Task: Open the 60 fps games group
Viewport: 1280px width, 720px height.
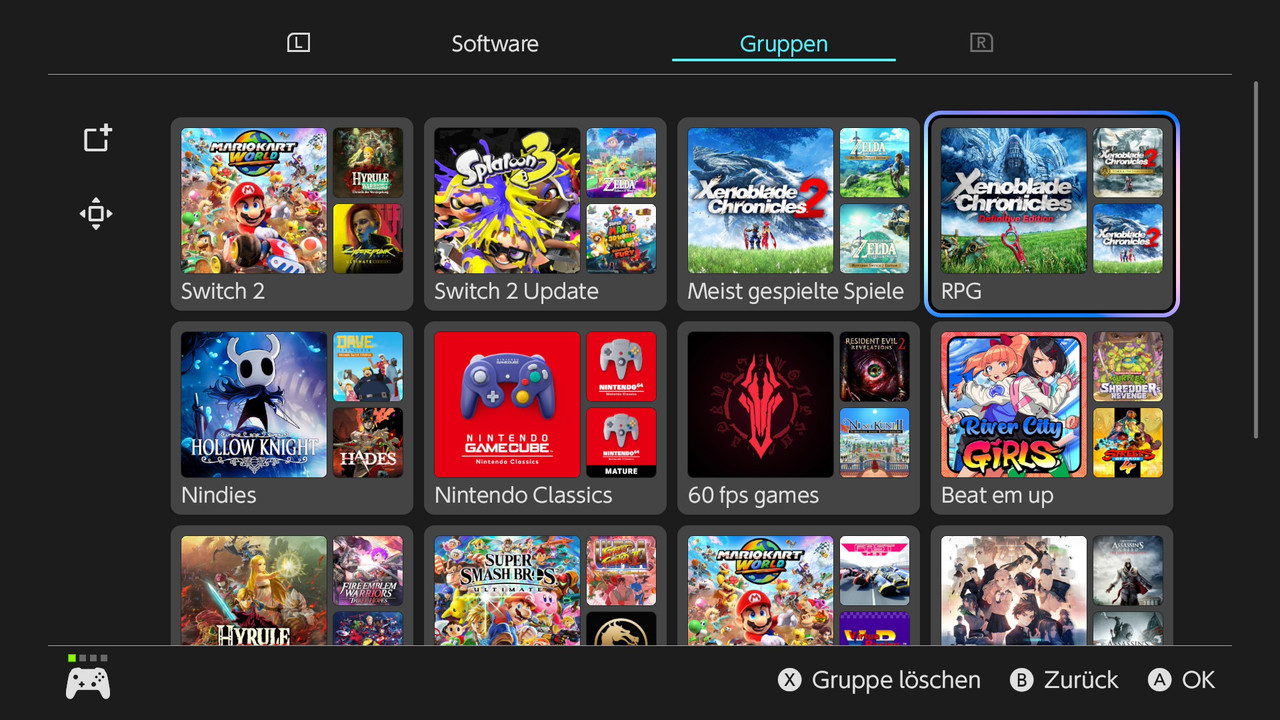Action: tap(798, 418)
